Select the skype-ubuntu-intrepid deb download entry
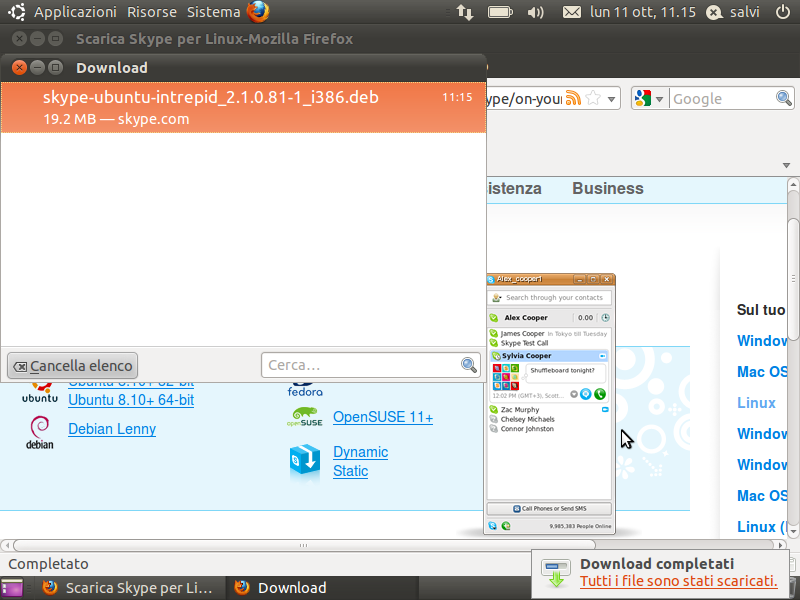800x600 pixels. click(243, 108)
